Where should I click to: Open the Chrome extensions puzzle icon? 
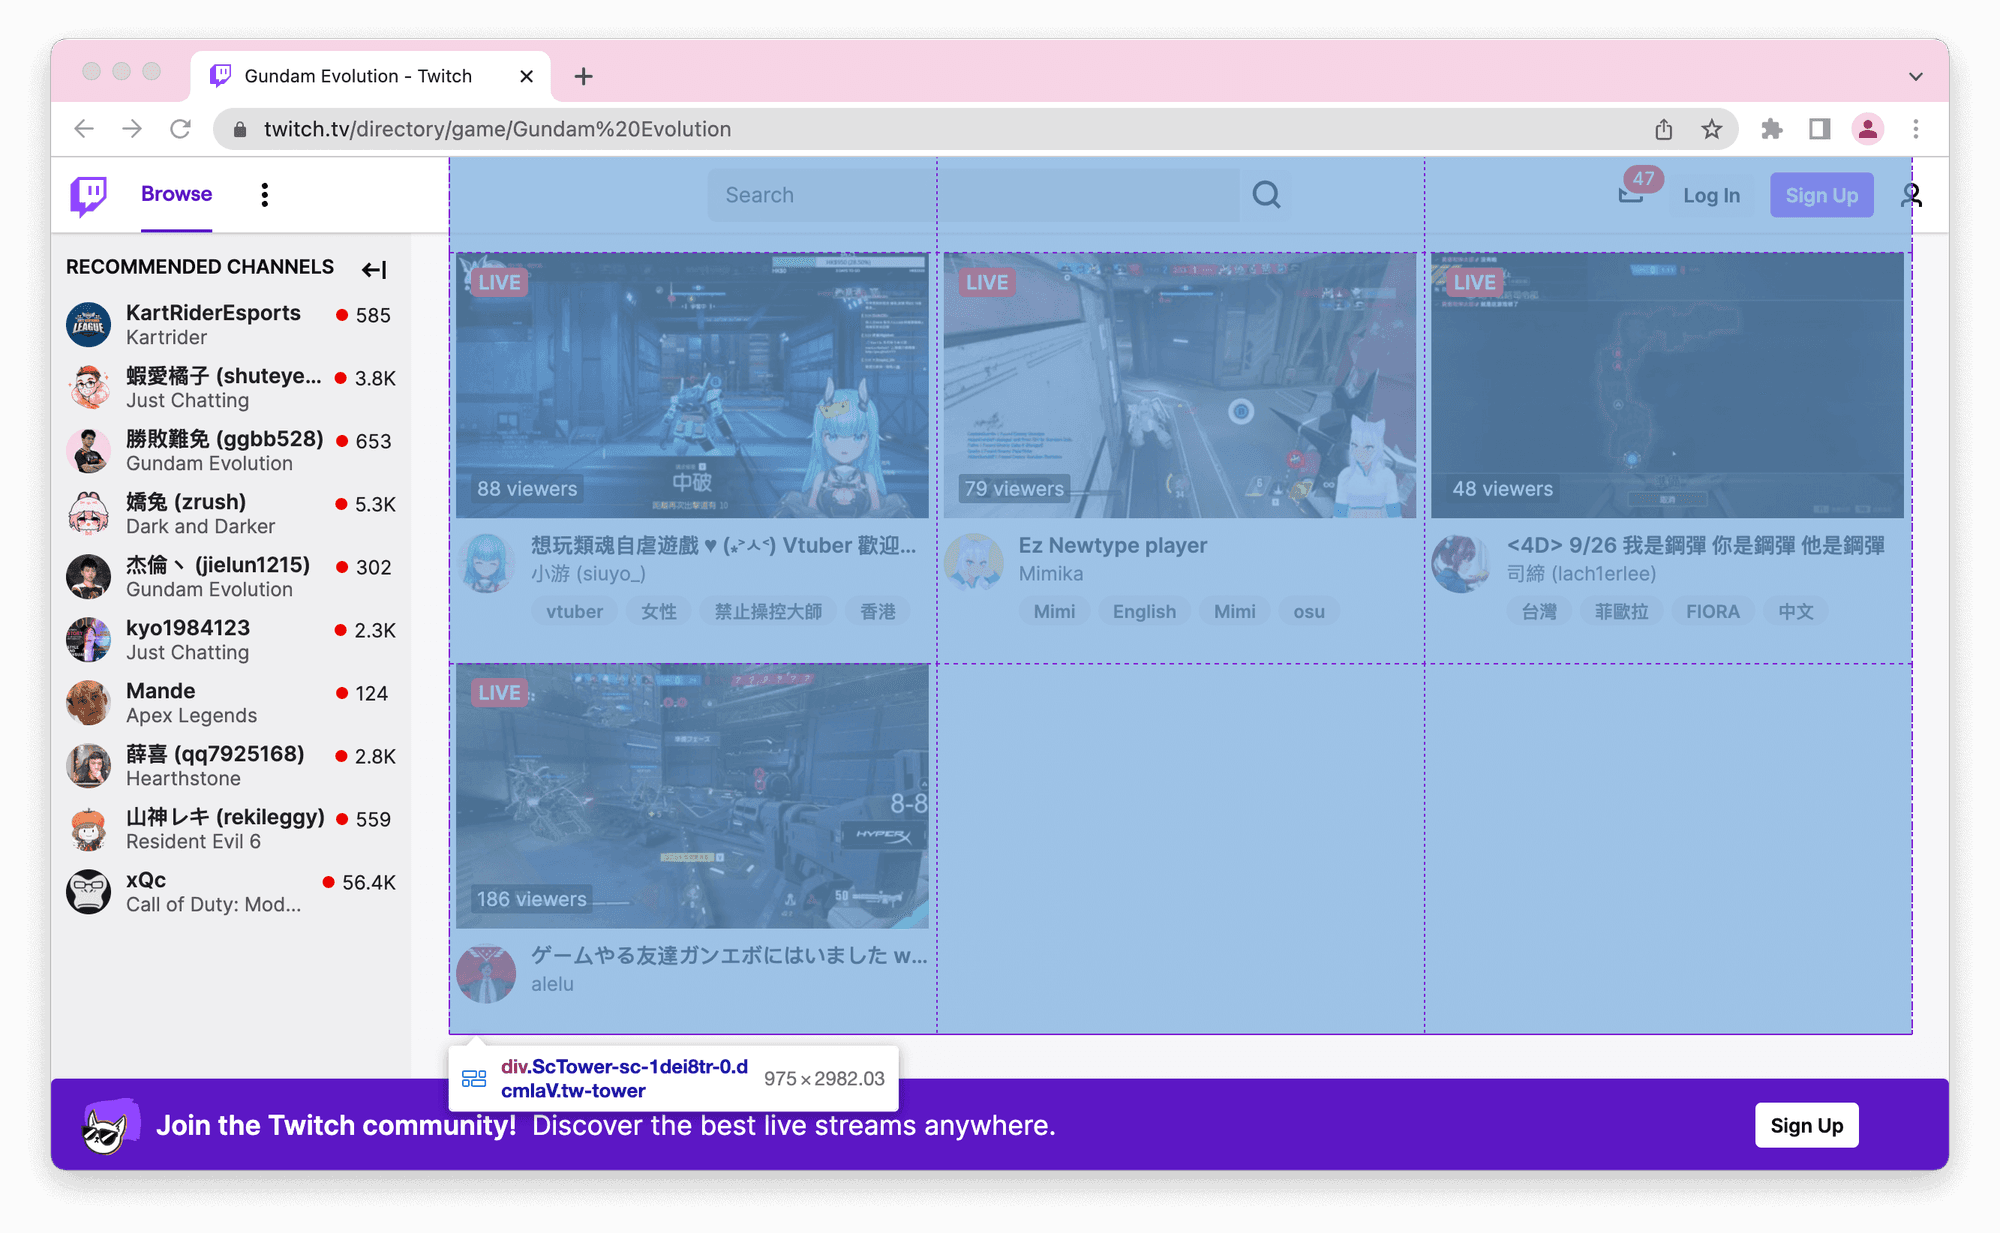pyautogui.click(x=1771, y=129)
